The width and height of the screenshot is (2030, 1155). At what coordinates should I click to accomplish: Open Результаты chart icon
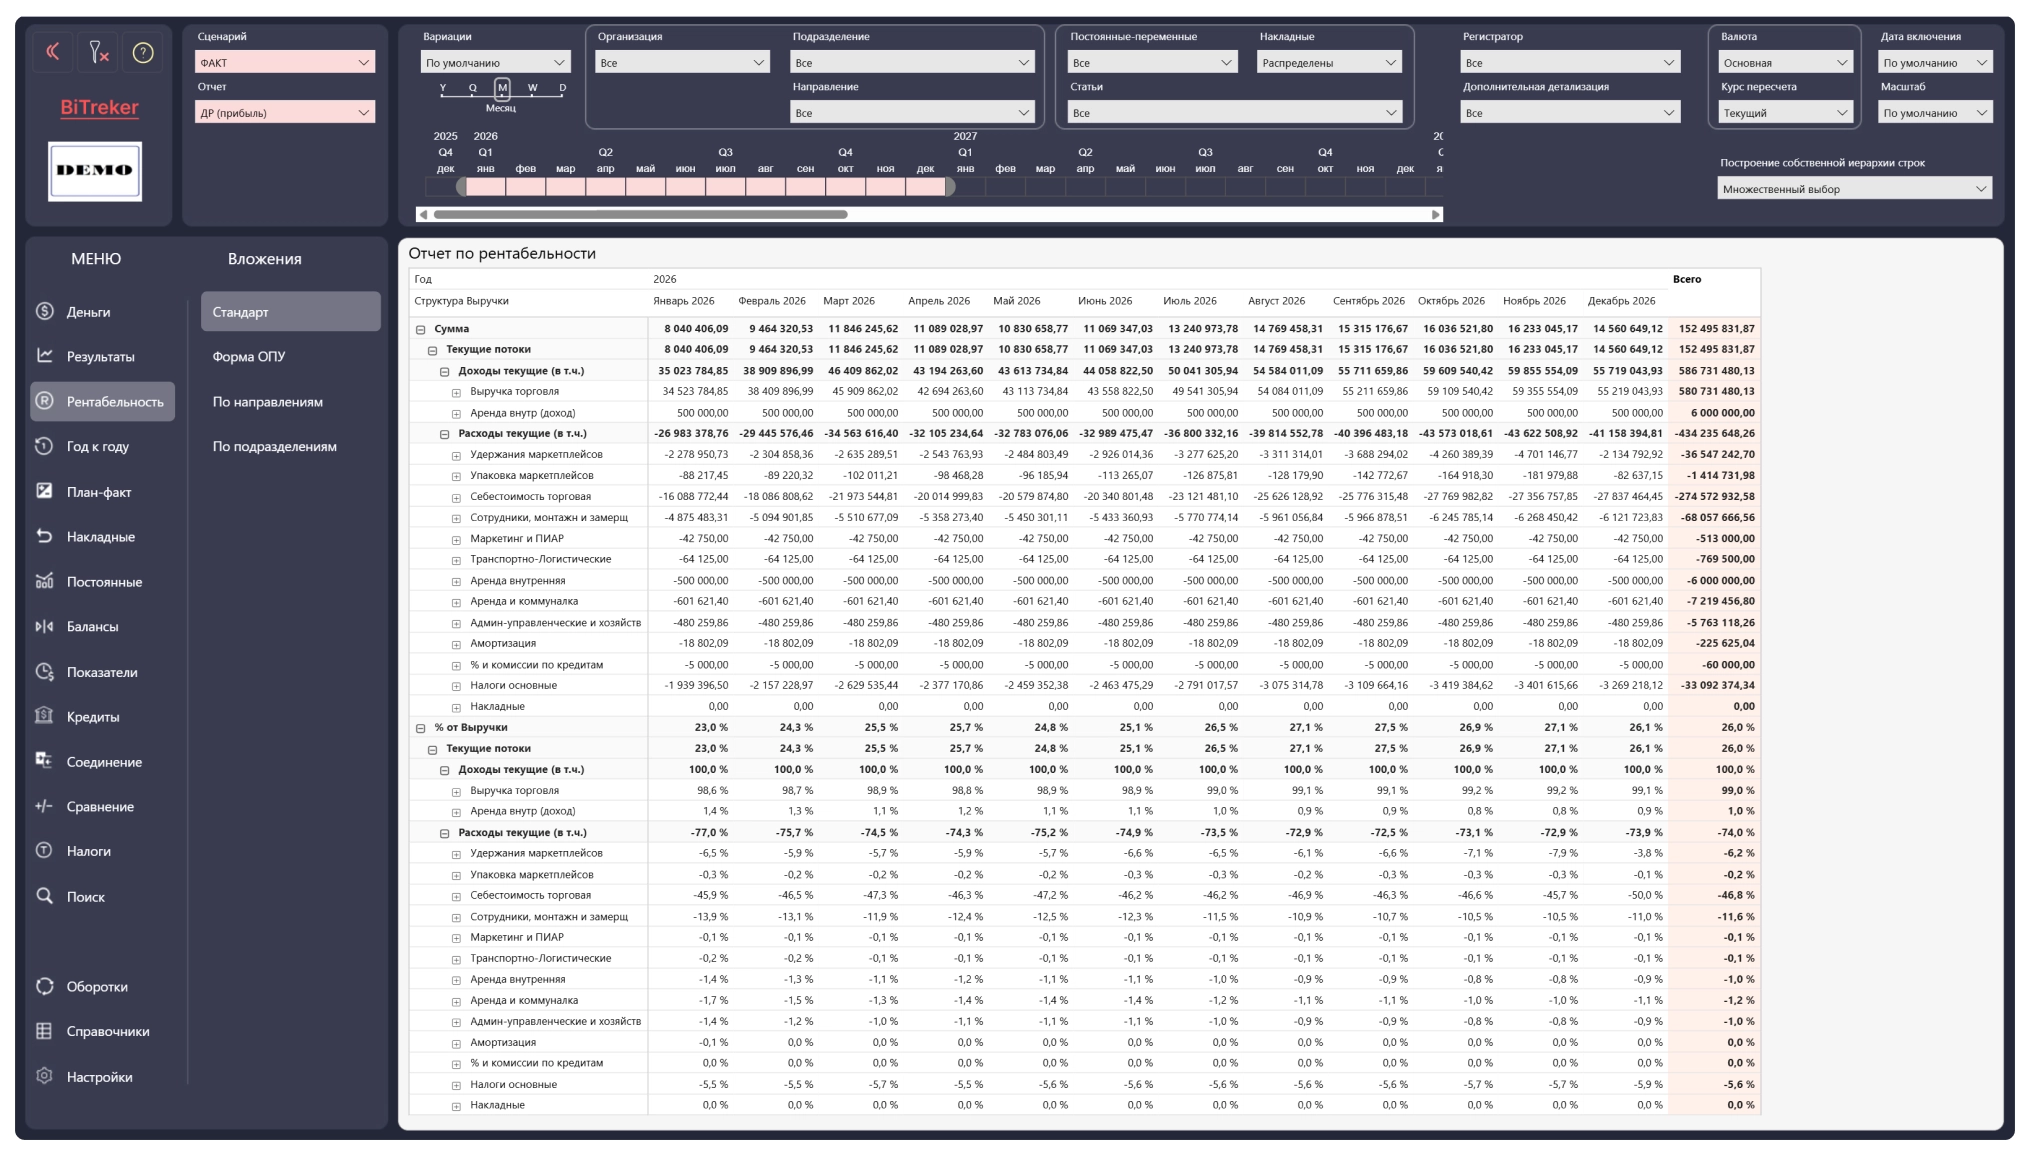44,356
